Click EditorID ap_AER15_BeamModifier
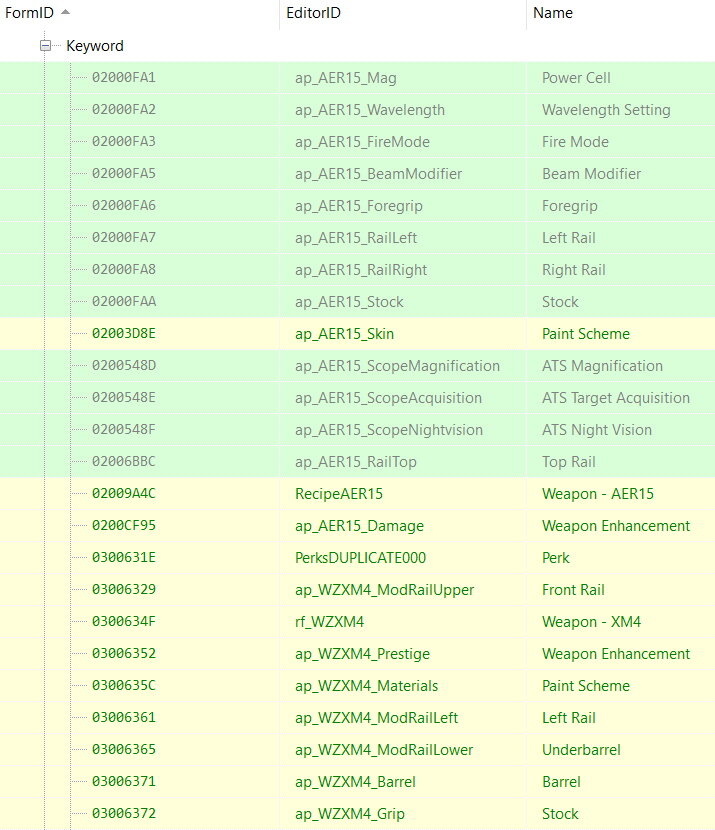 pos(378,174)
